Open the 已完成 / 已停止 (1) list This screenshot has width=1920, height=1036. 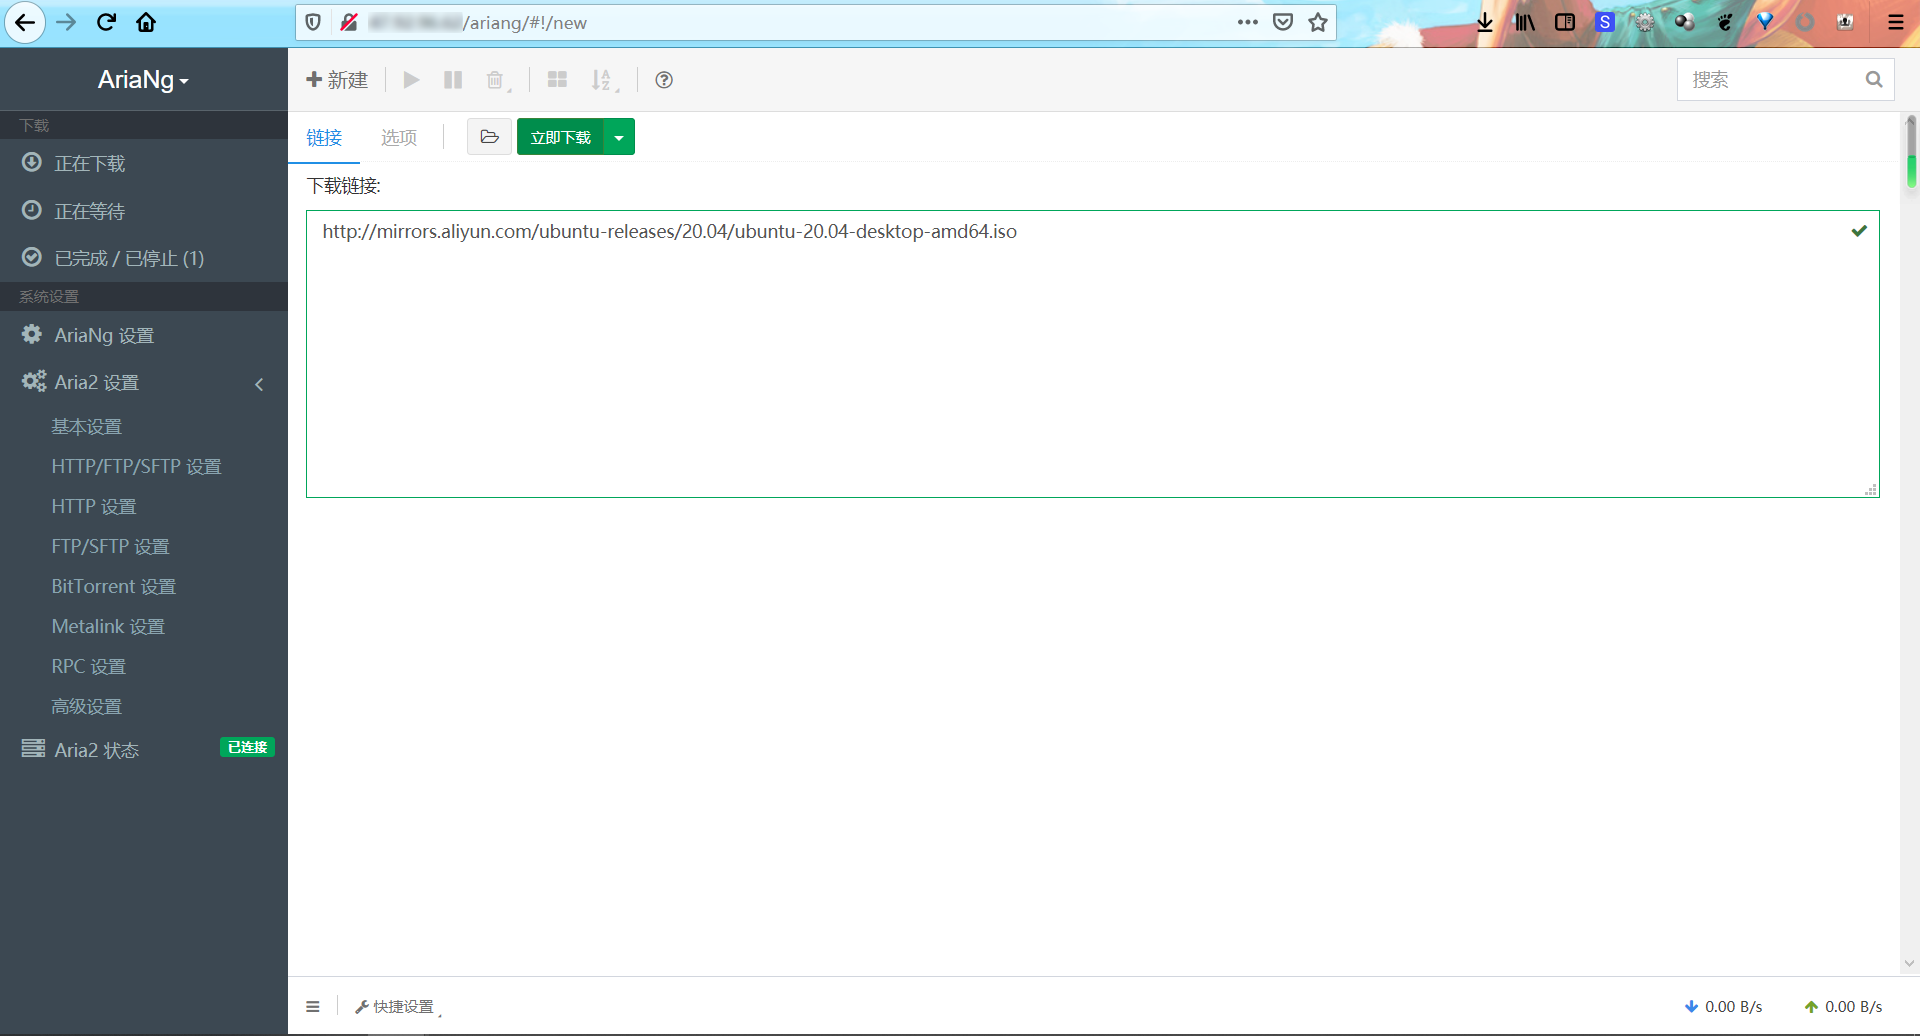[144, 258]
